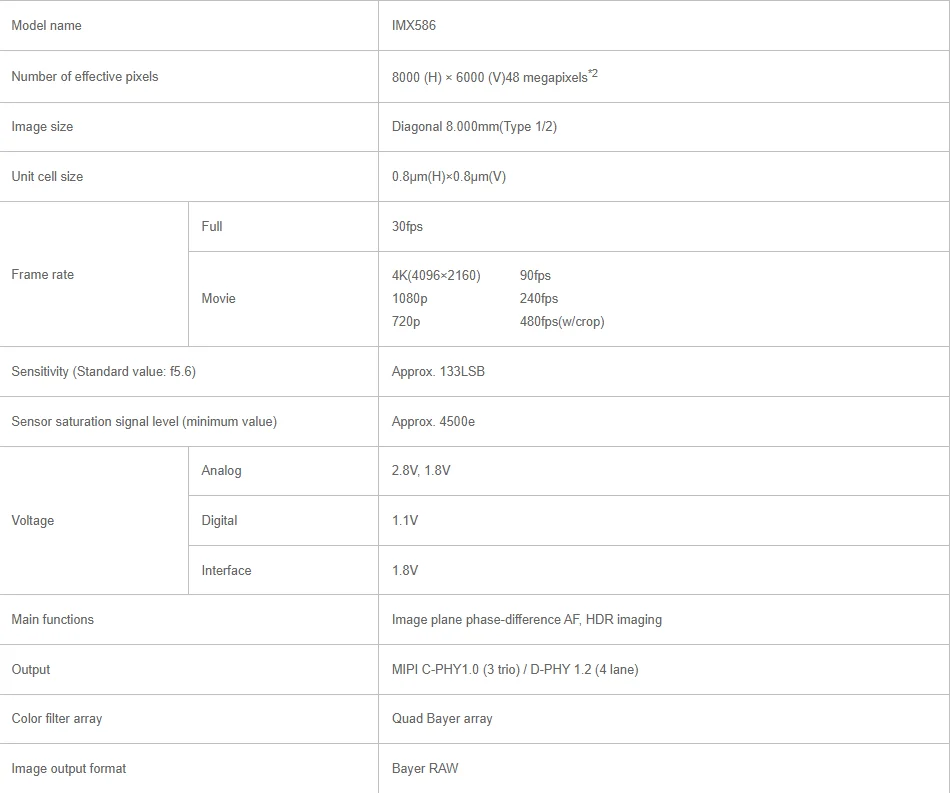Click the MIPI C-PHY1.0 output value
Screen dimensions: 950x793
point(514,670)
